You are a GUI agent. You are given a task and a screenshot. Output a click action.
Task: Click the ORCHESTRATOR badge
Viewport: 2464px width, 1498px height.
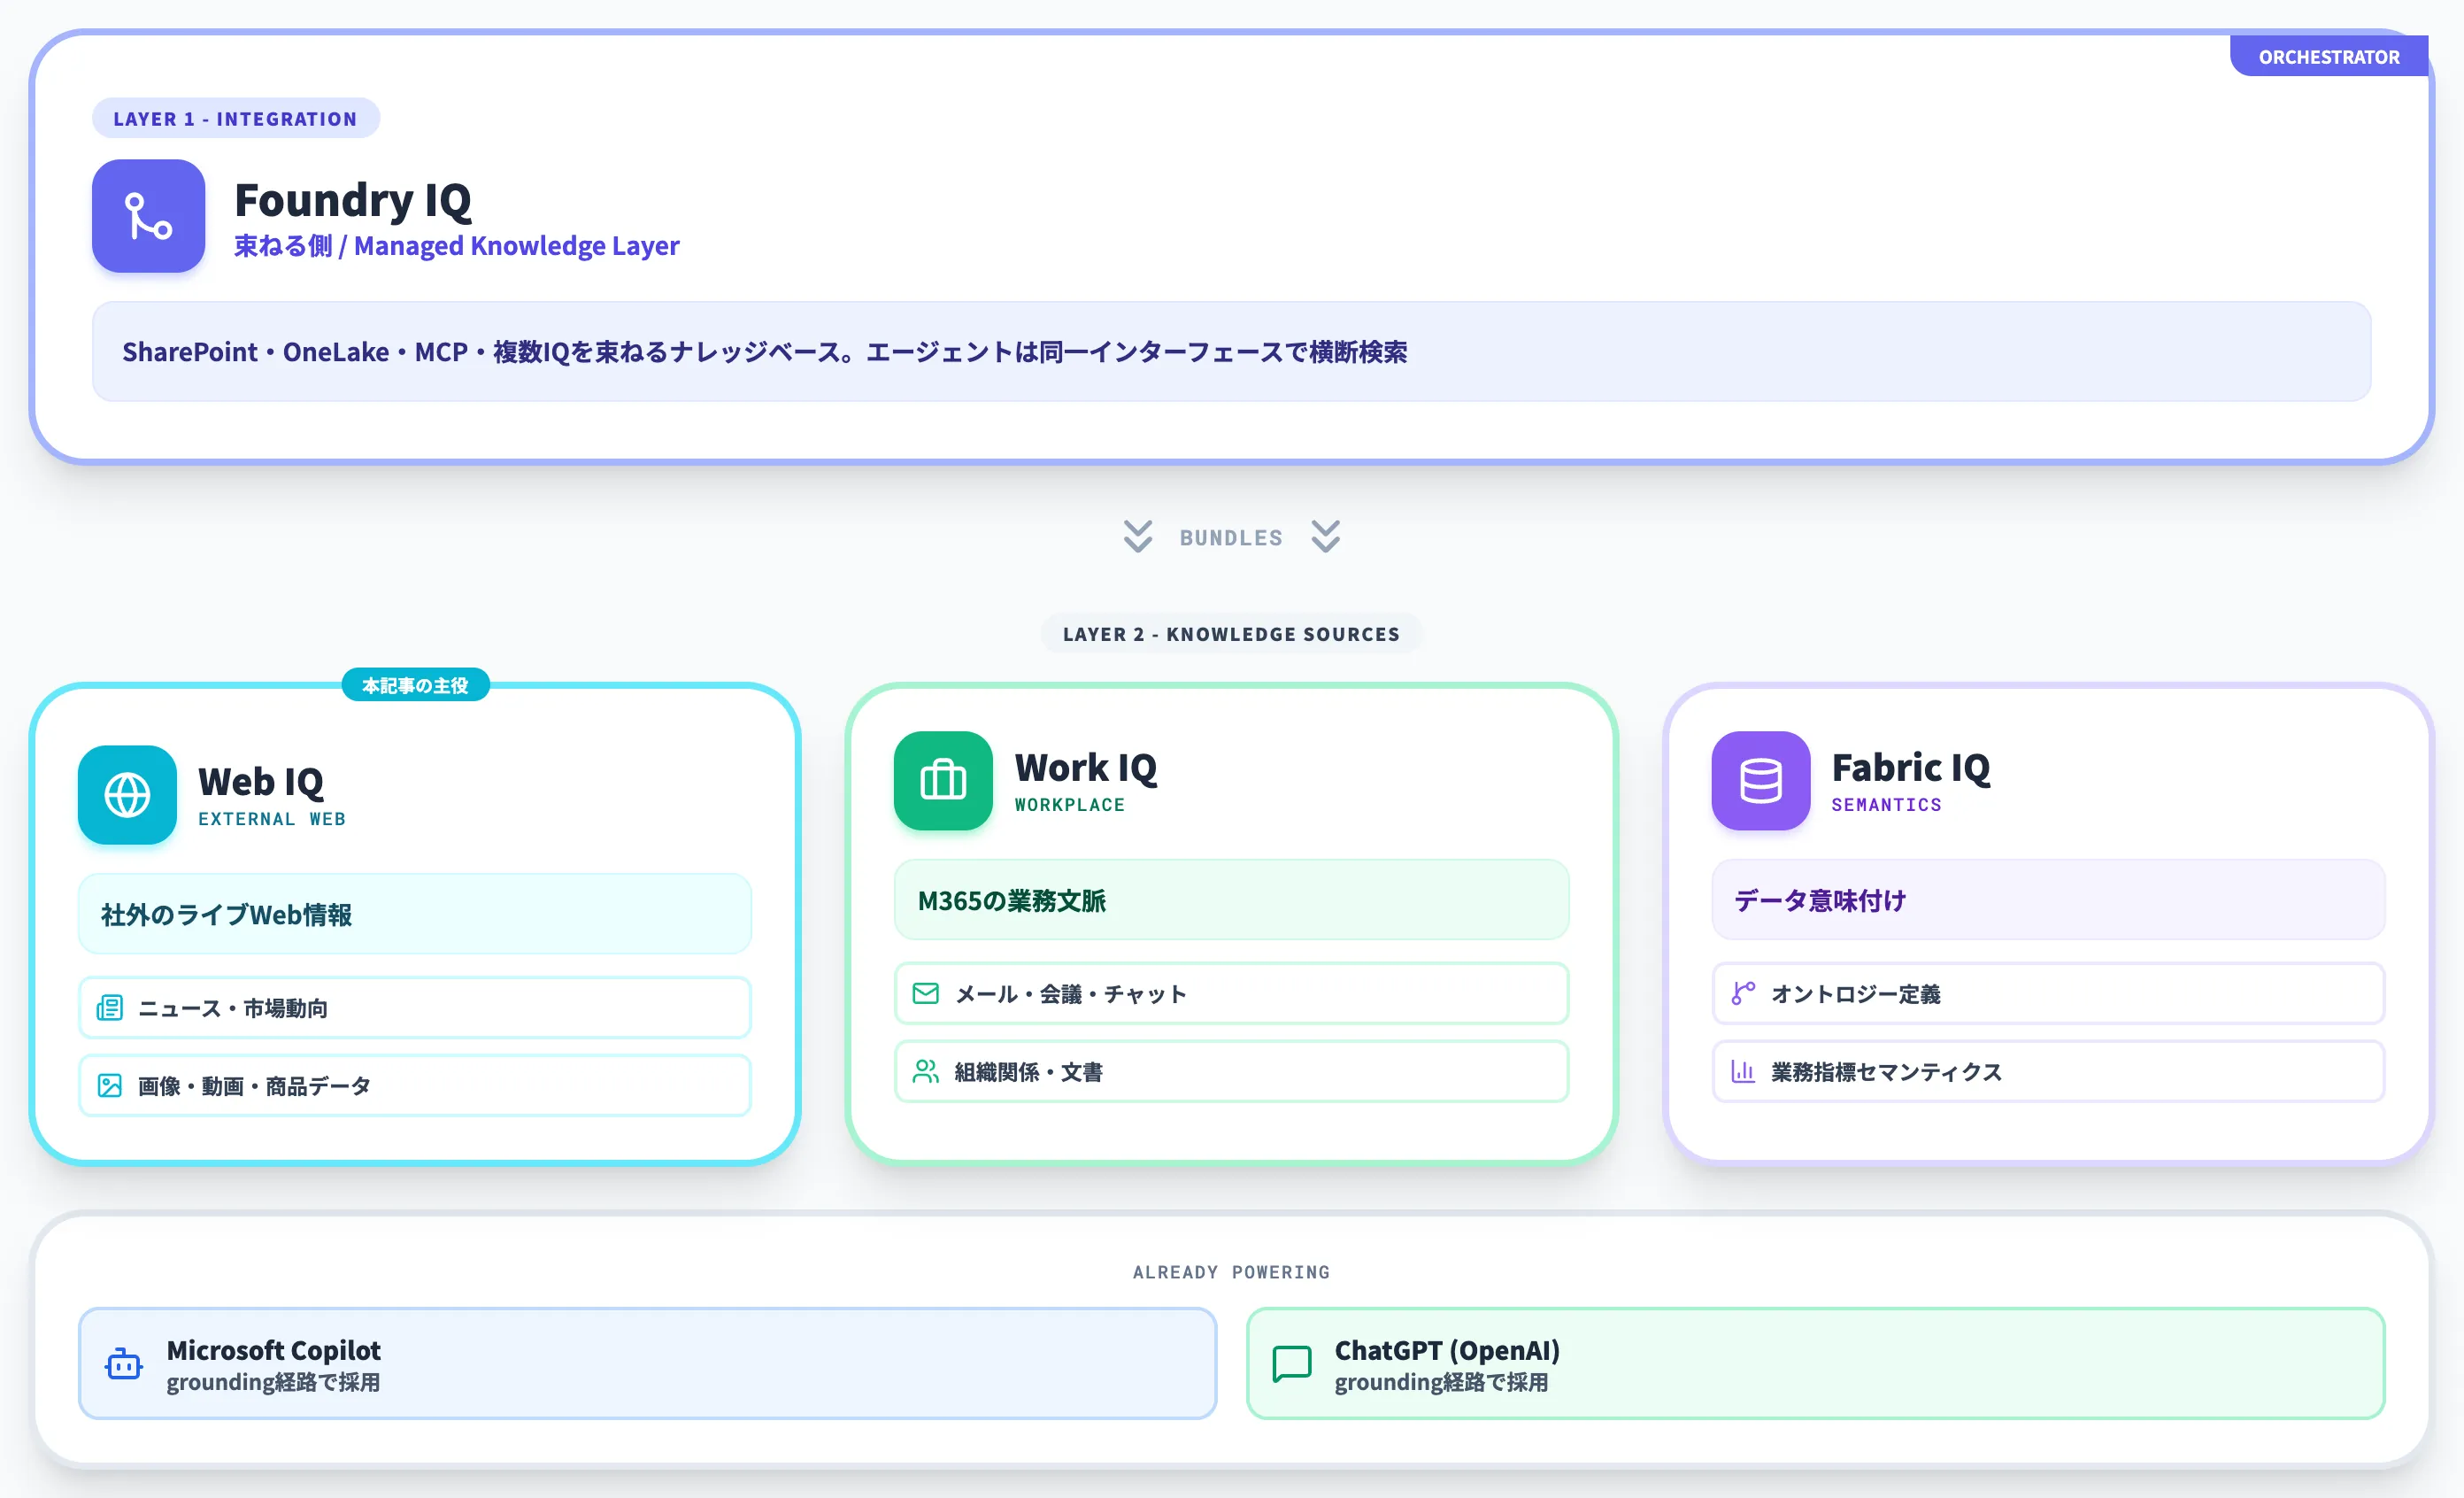2329,57
